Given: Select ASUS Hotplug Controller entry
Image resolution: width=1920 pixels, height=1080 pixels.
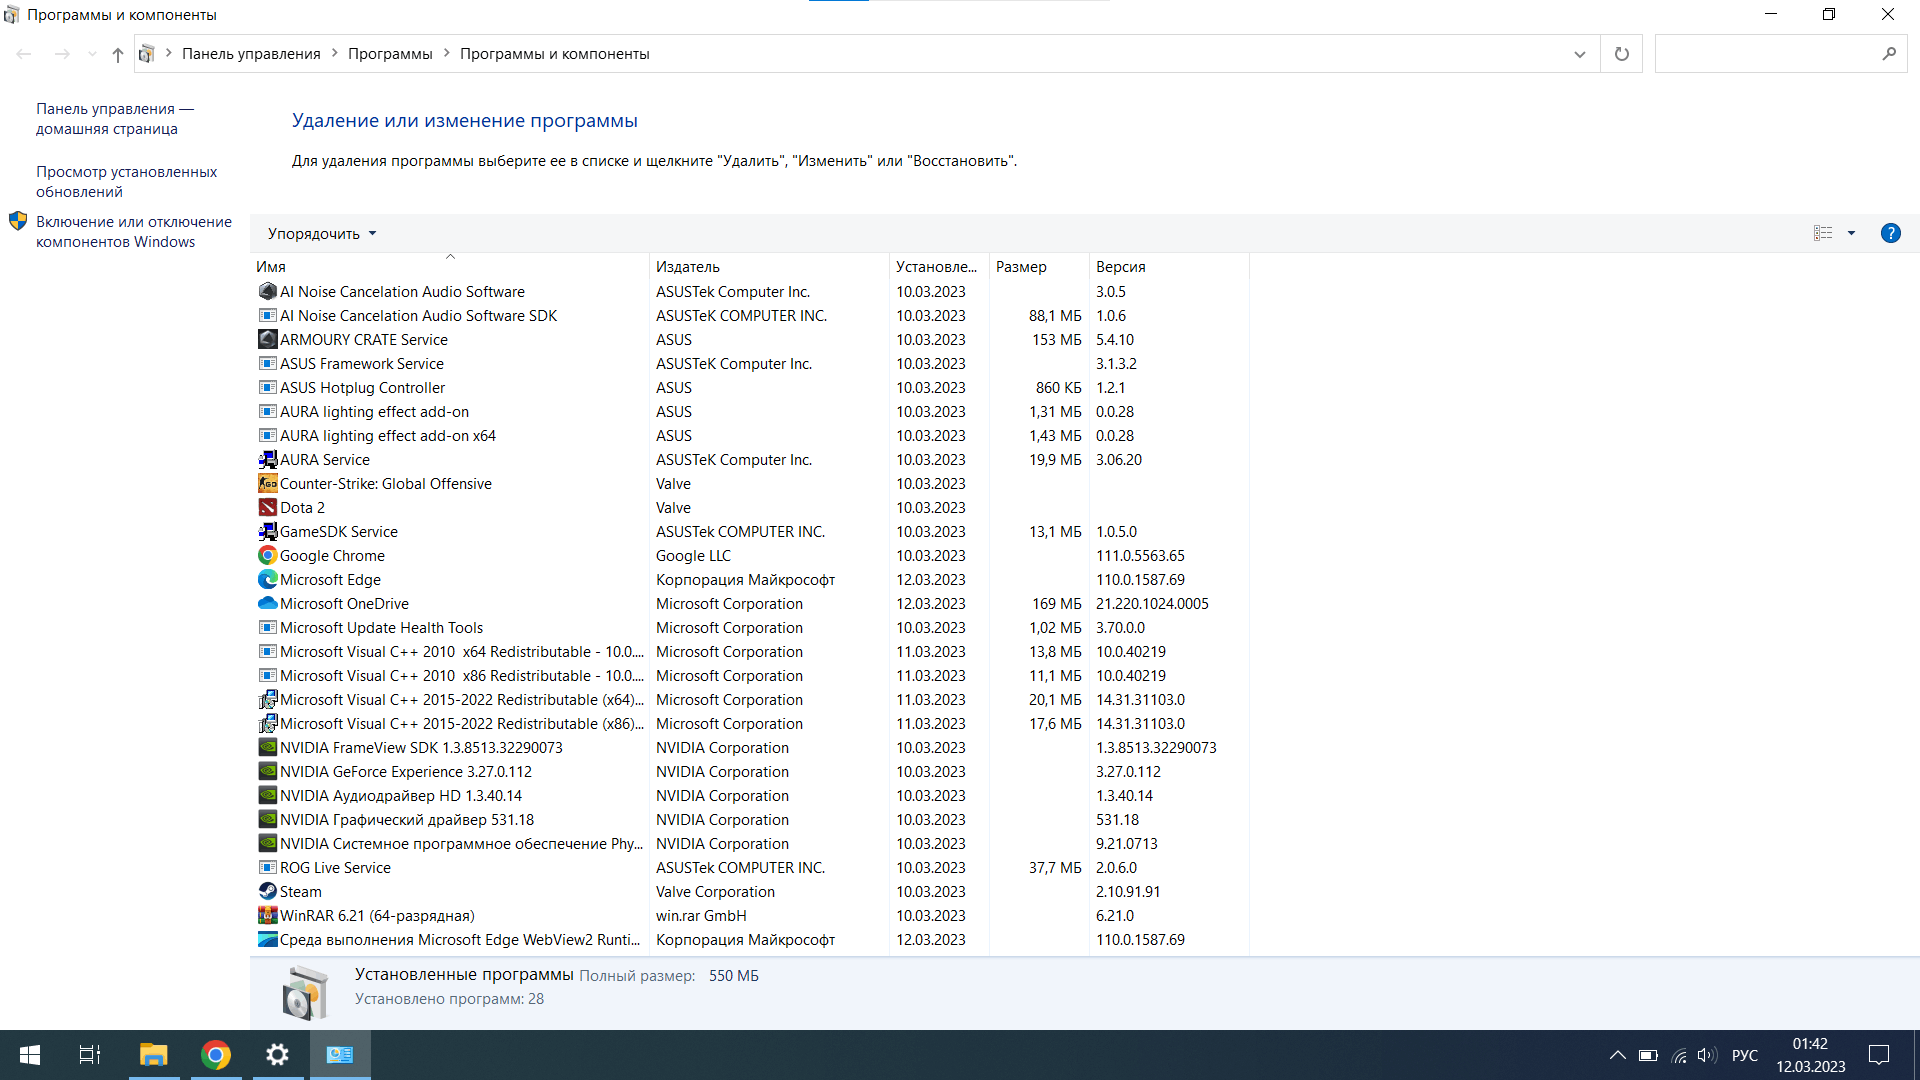Looking at the screenshot, I should (750, 388).
